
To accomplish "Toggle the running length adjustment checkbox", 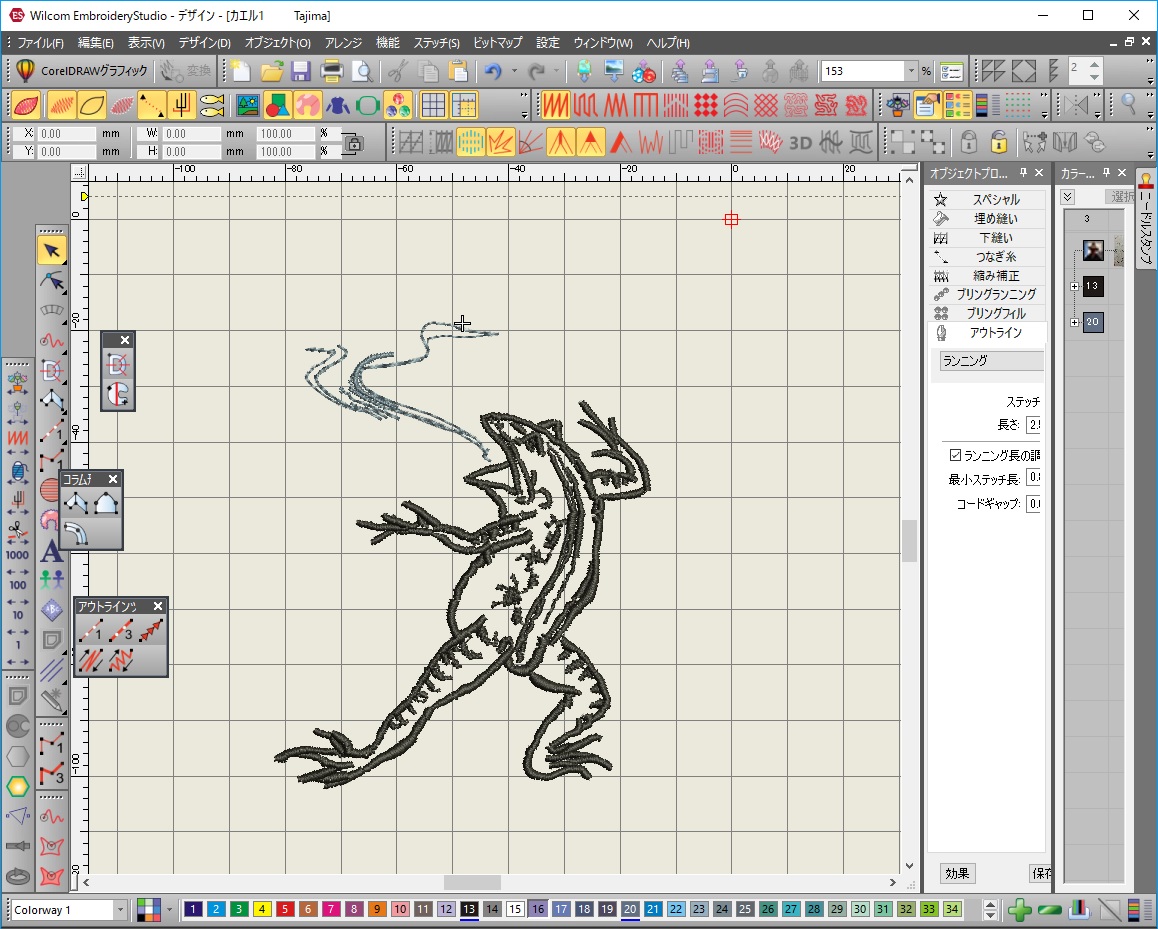I will (955, 455).
